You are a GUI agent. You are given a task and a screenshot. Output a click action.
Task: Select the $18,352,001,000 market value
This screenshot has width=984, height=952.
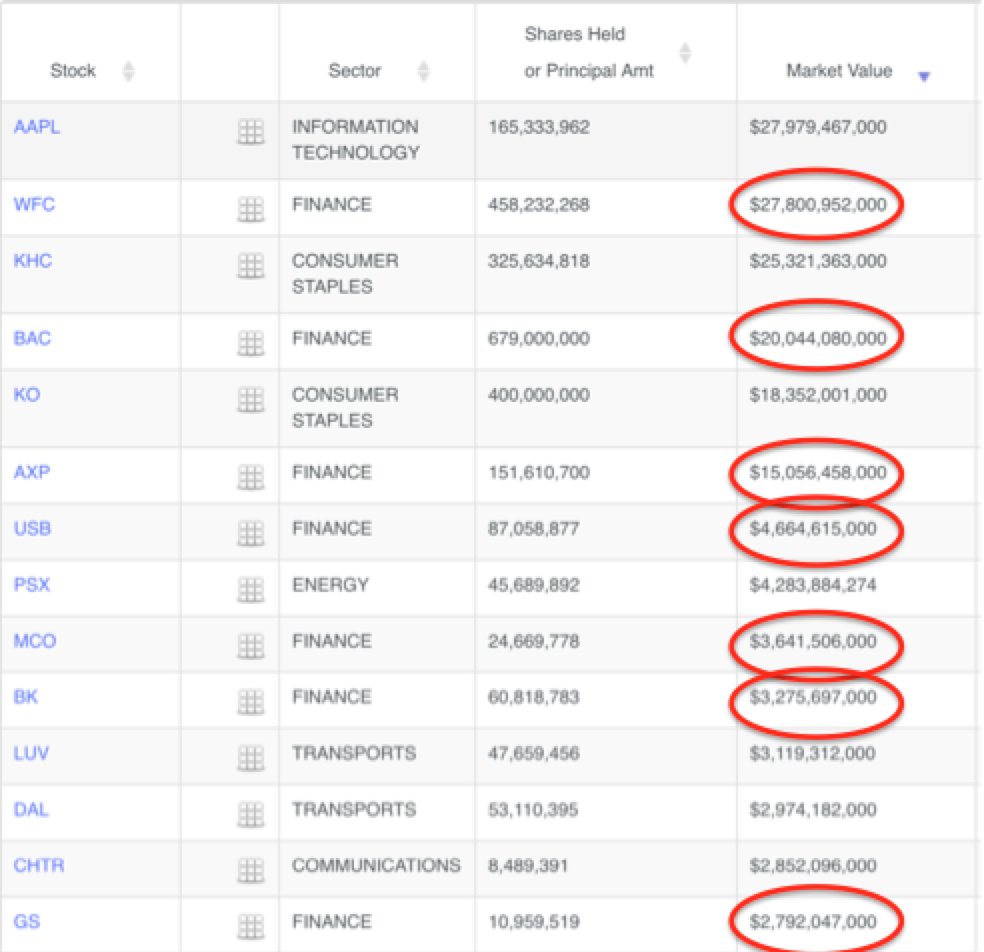point(818,394)
